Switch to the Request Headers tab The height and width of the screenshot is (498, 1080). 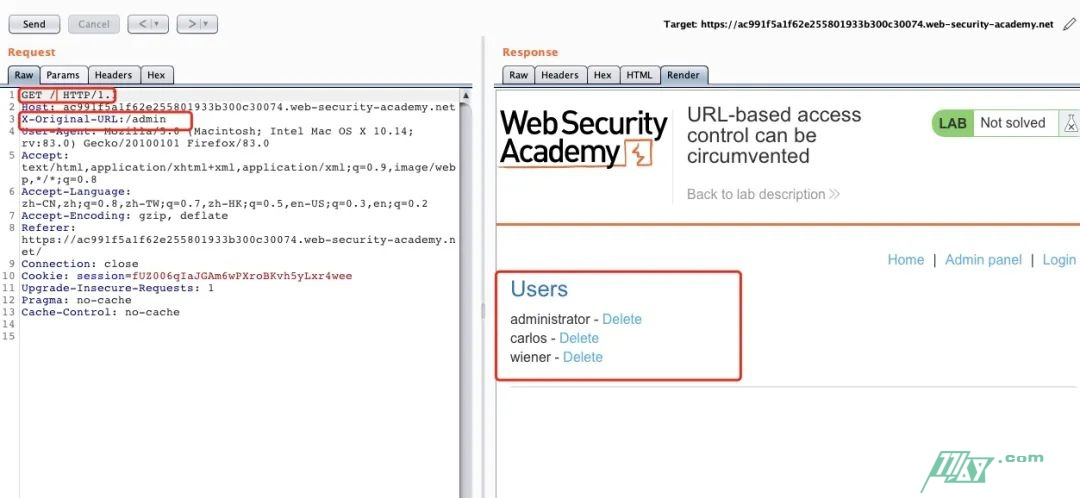(x=113, y=75)
